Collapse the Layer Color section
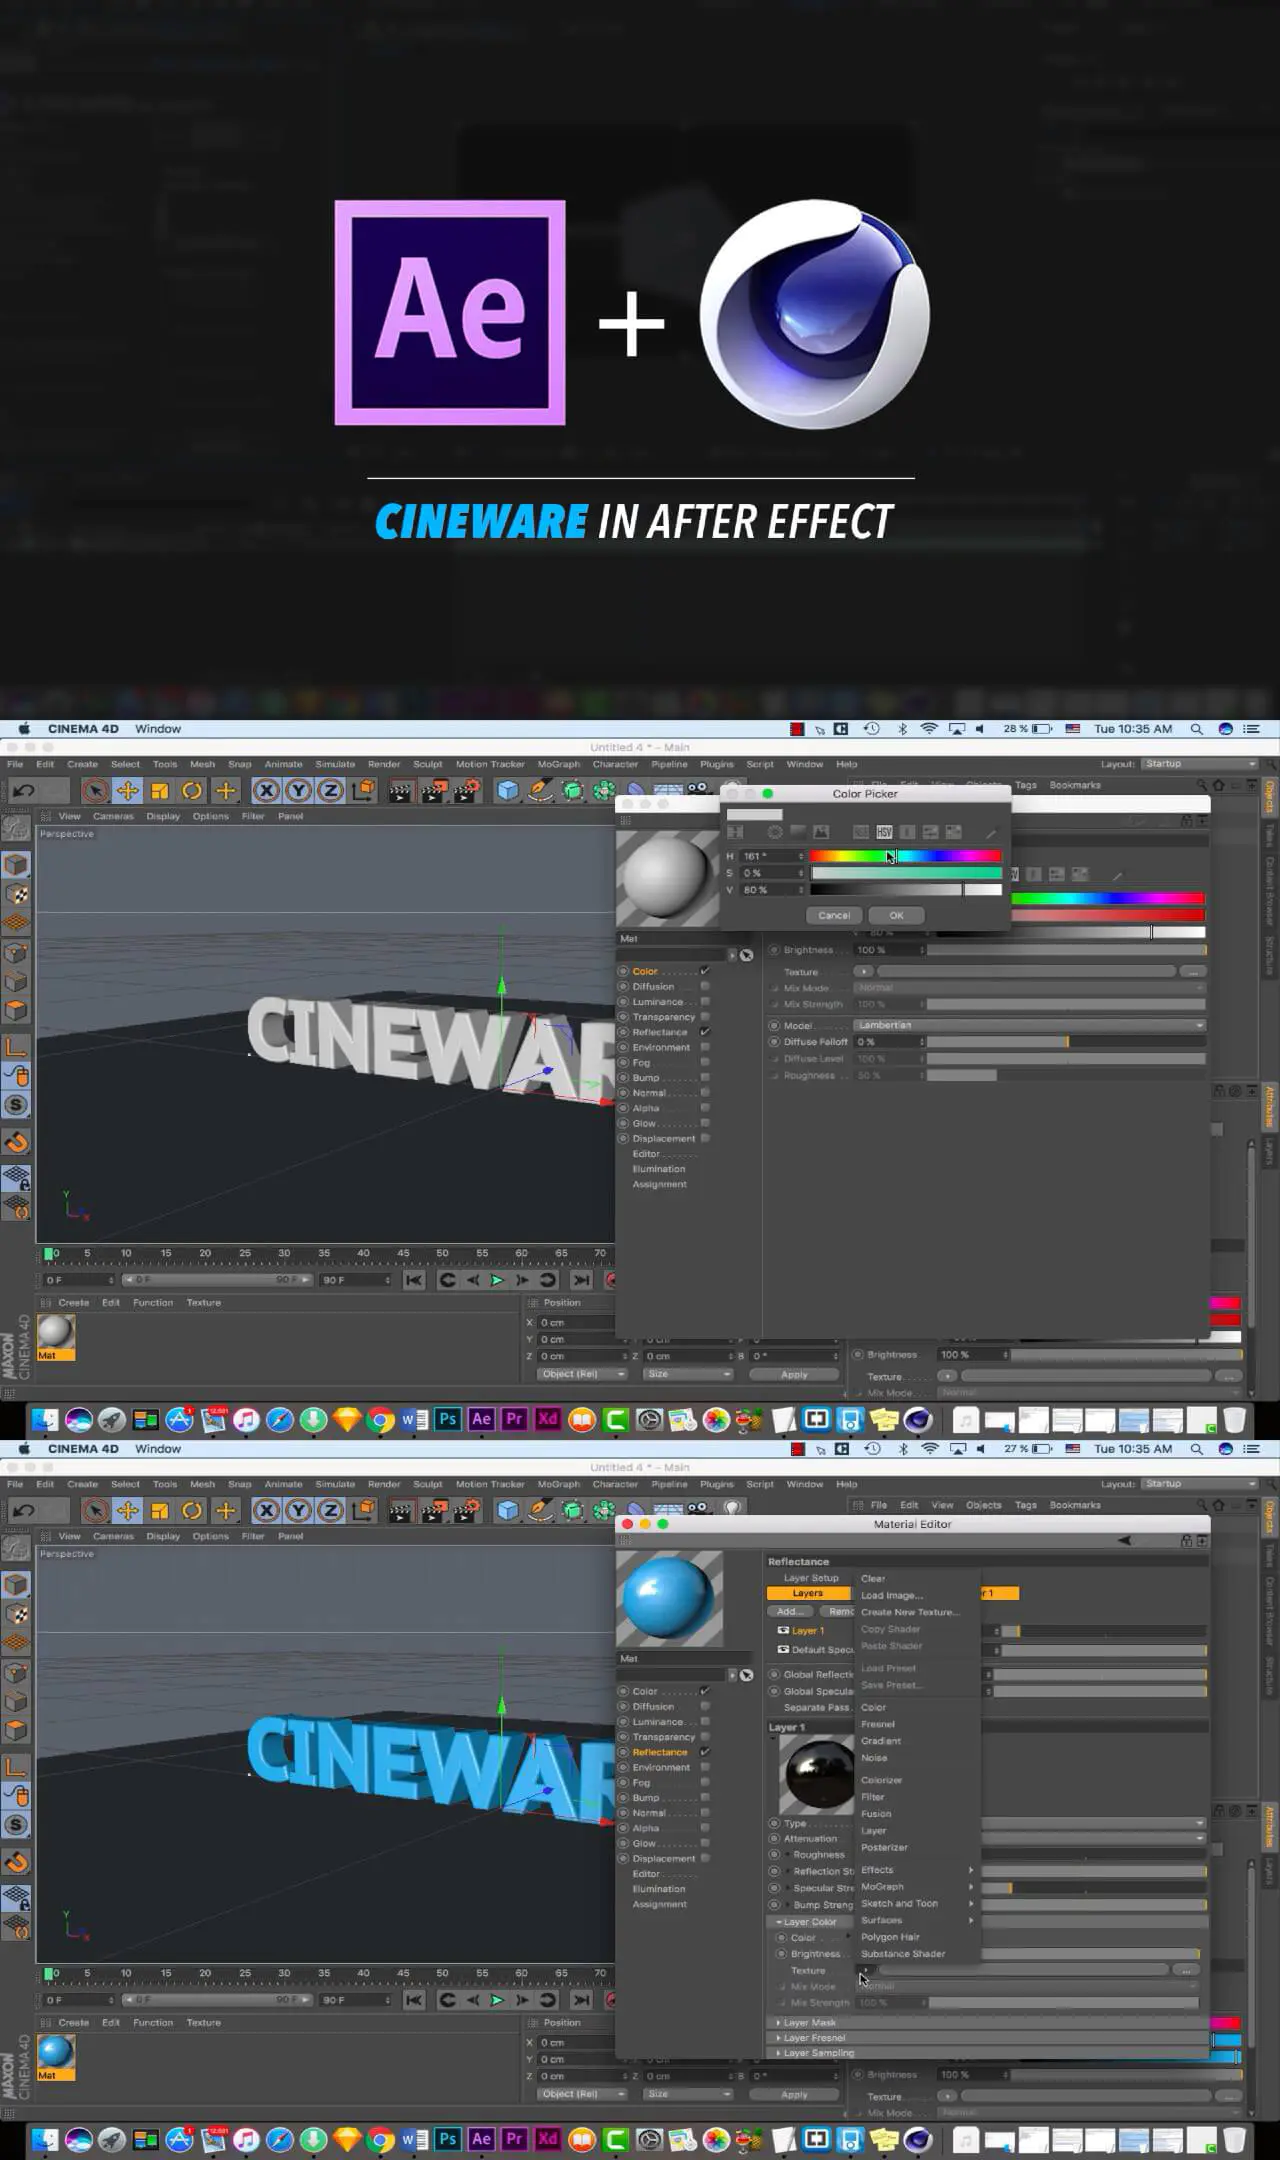The image size is (1280, 2160). pos(808,1921)
